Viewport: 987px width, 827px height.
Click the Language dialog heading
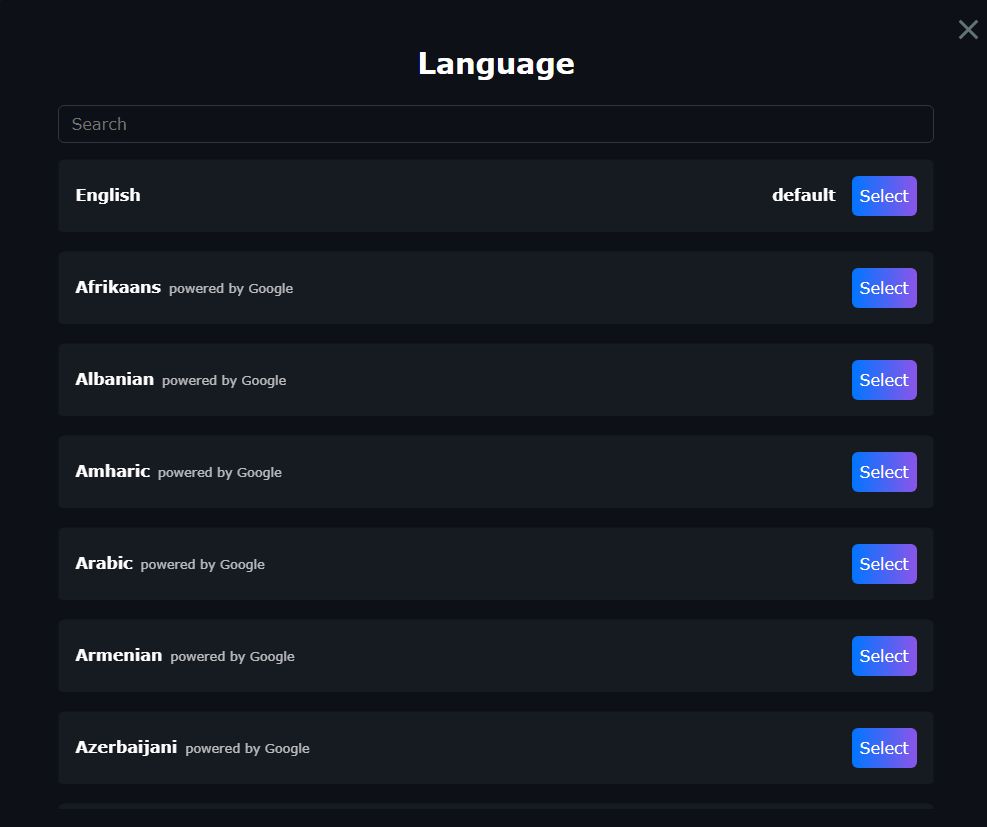tap(496, 64)
